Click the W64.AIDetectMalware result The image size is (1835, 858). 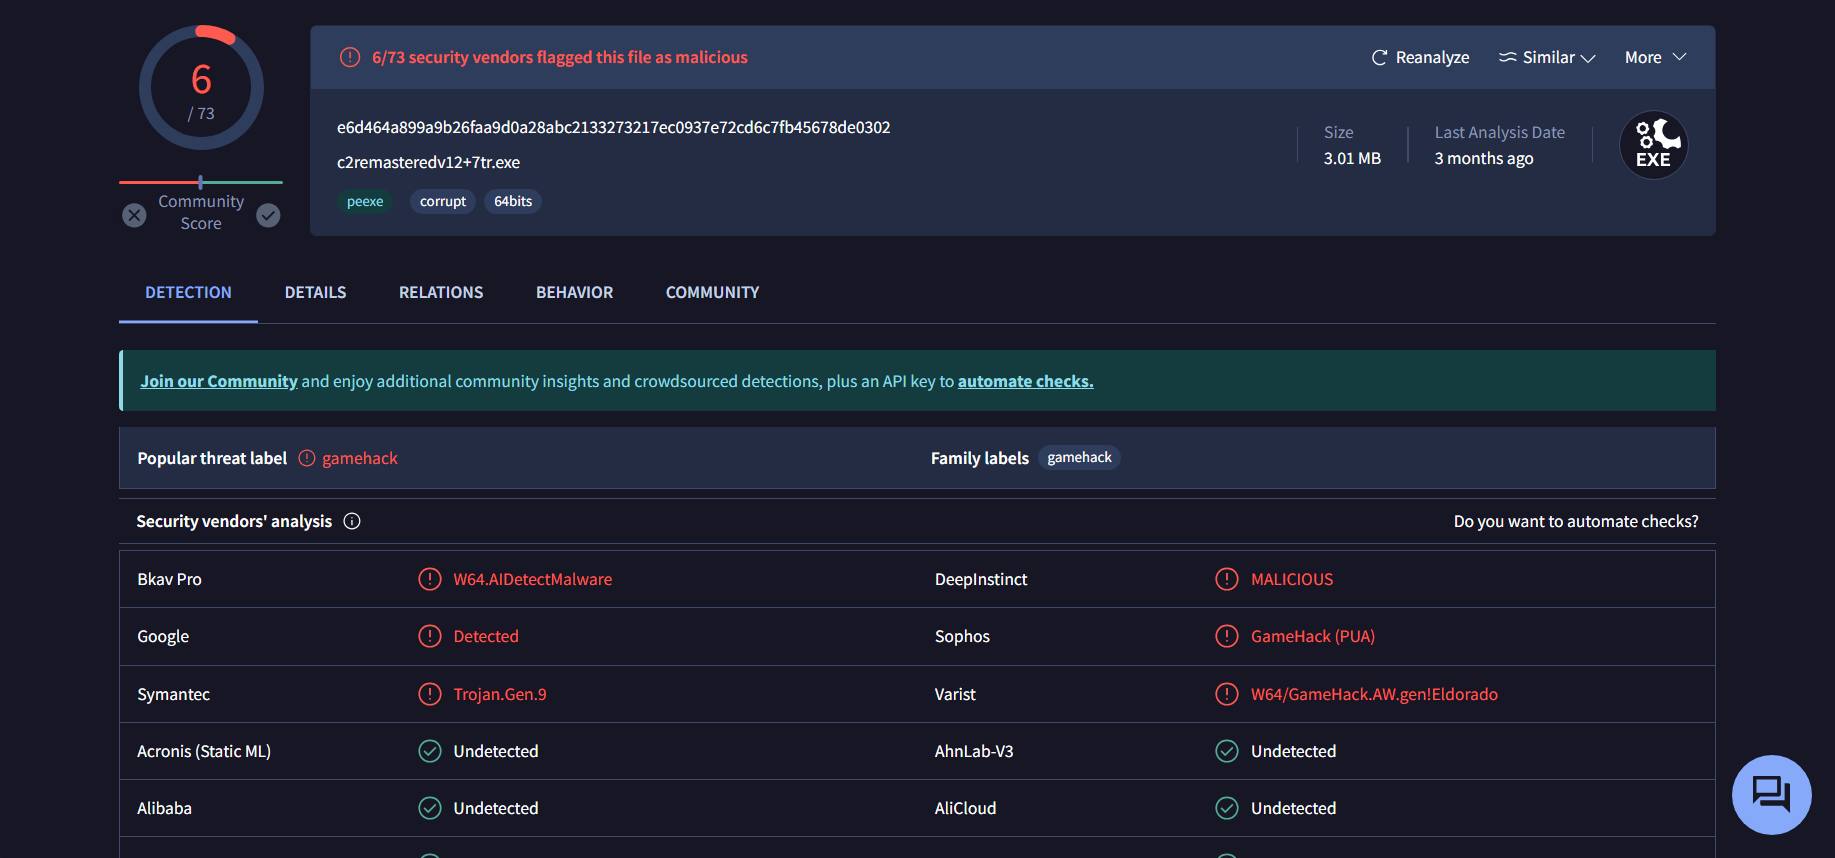[x=533, y=580]
